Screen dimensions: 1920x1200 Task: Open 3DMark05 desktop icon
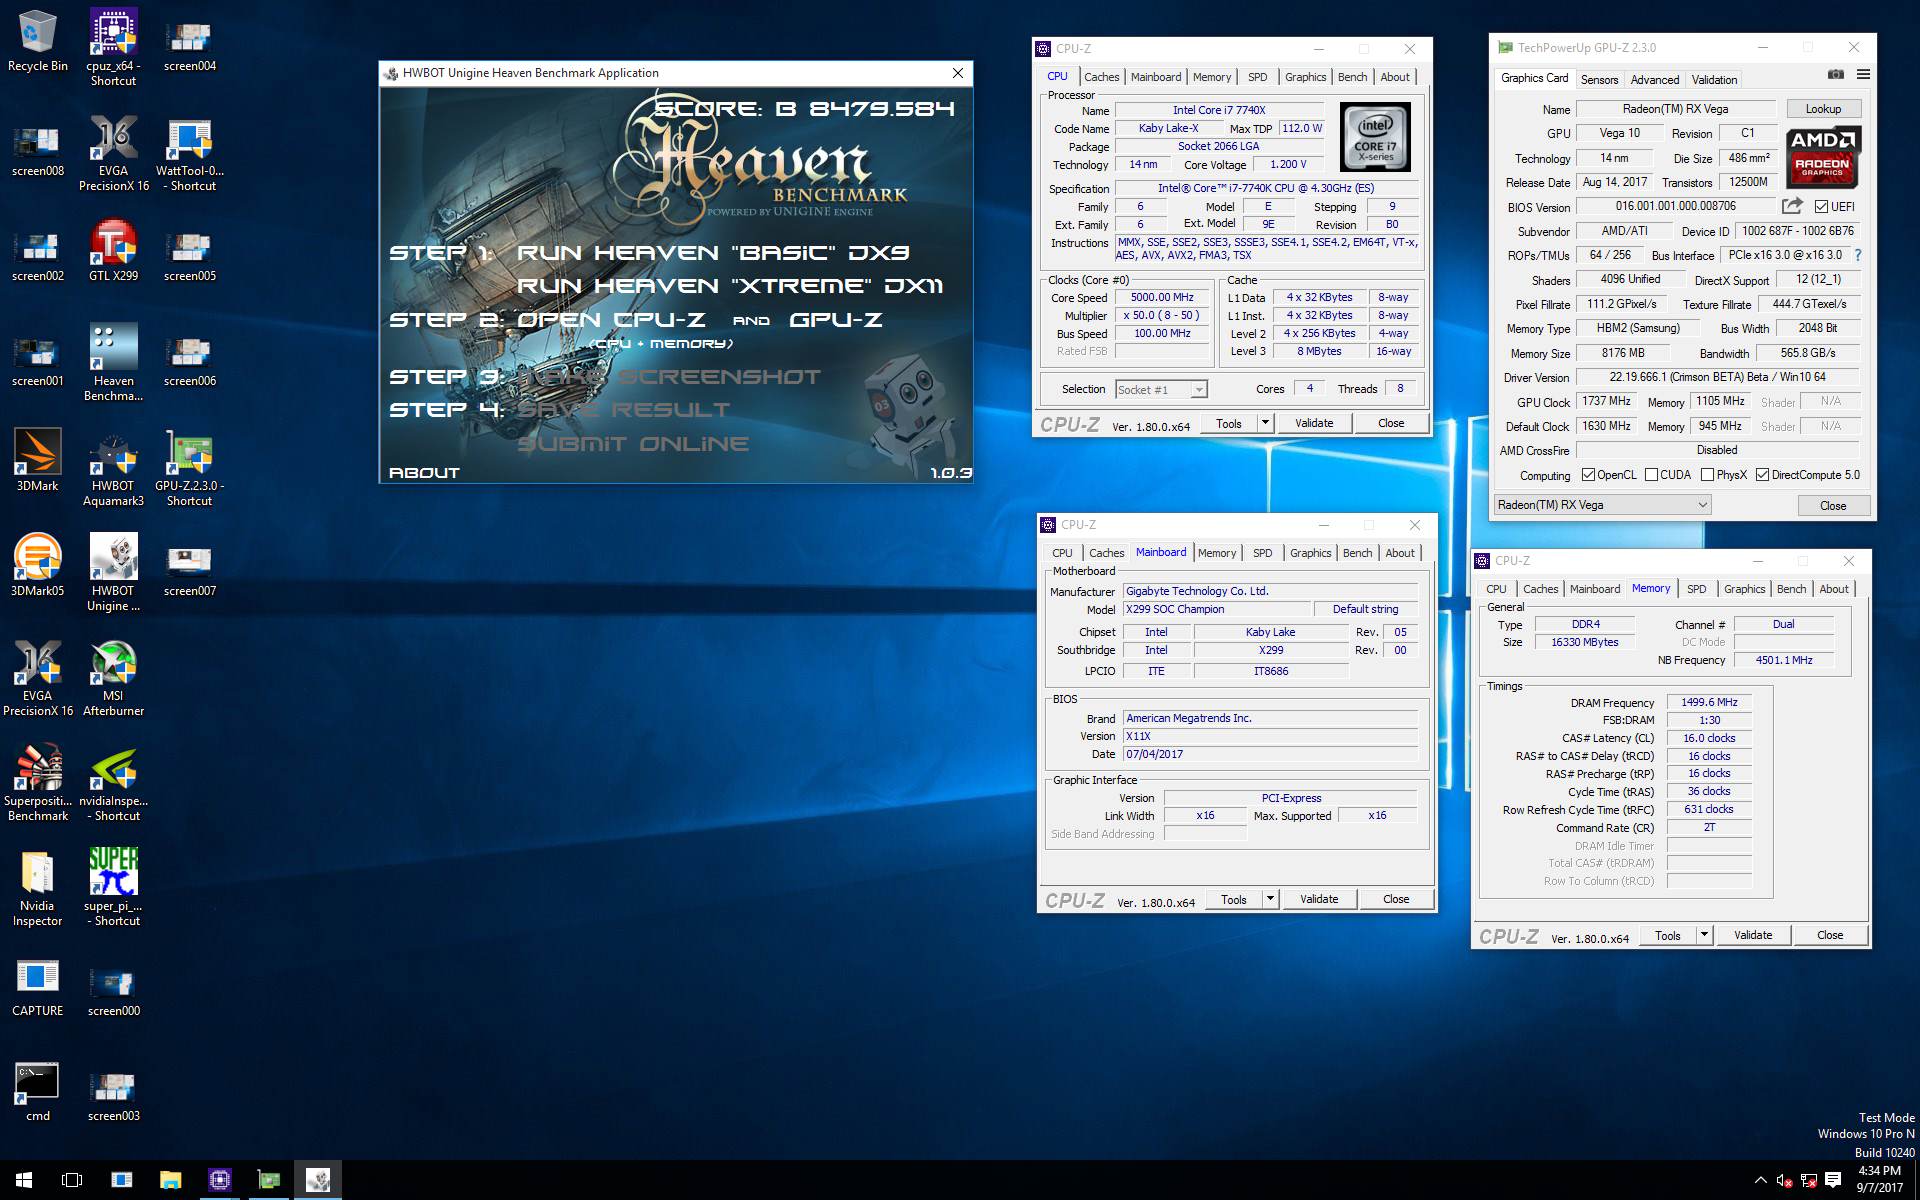point(38,565)
